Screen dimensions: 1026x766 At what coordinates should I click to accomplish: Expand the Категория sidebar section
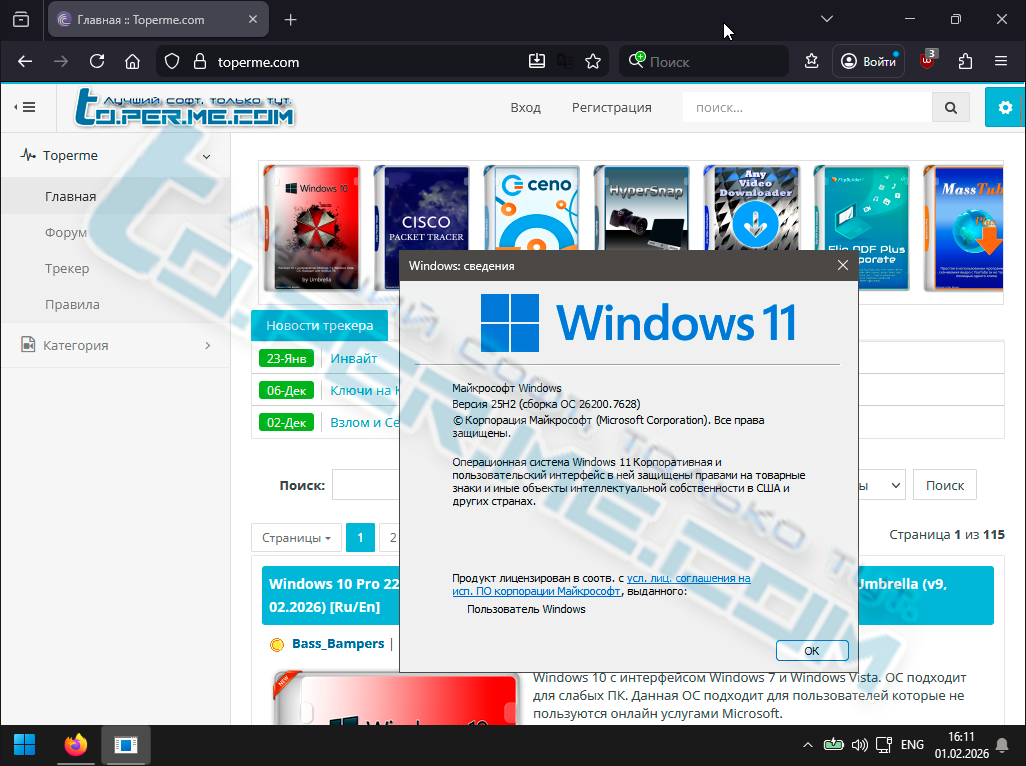pyautogui.click(x=115, y=345)
